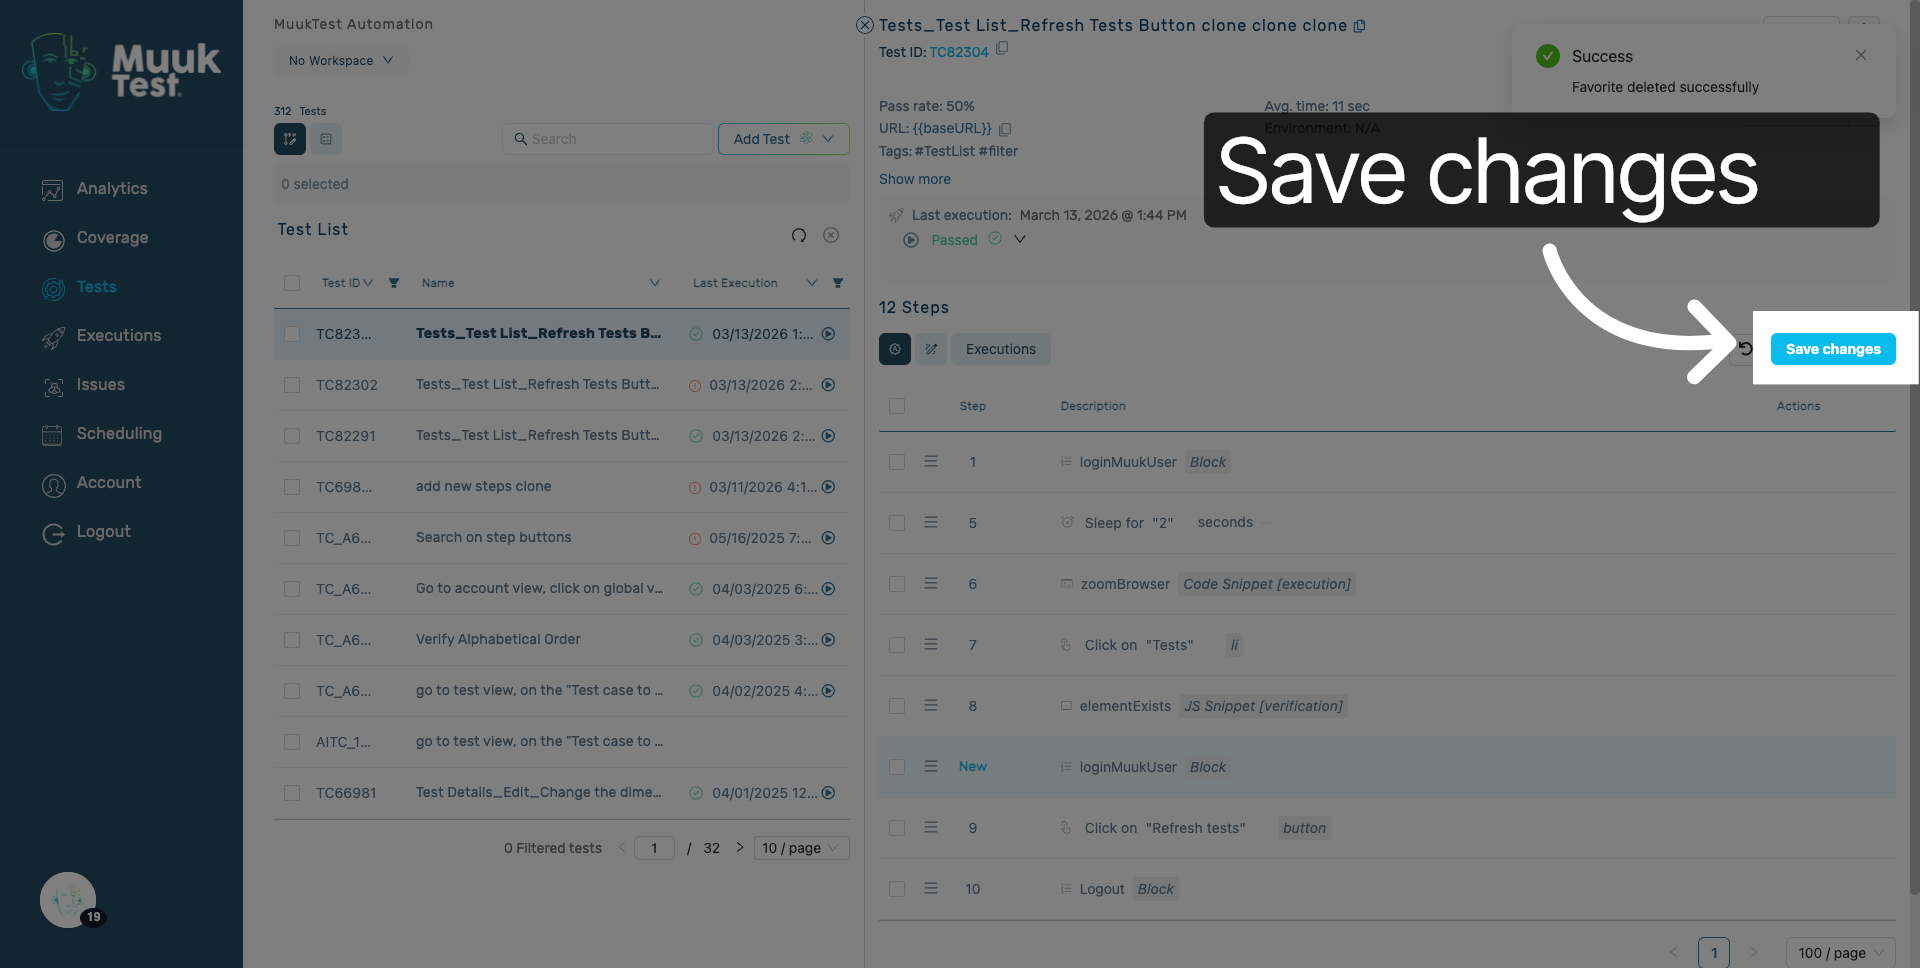This screenshot has height=968, width=1920.
Task: Run test TC66981 with its play icon
Action: pos(828,793)
